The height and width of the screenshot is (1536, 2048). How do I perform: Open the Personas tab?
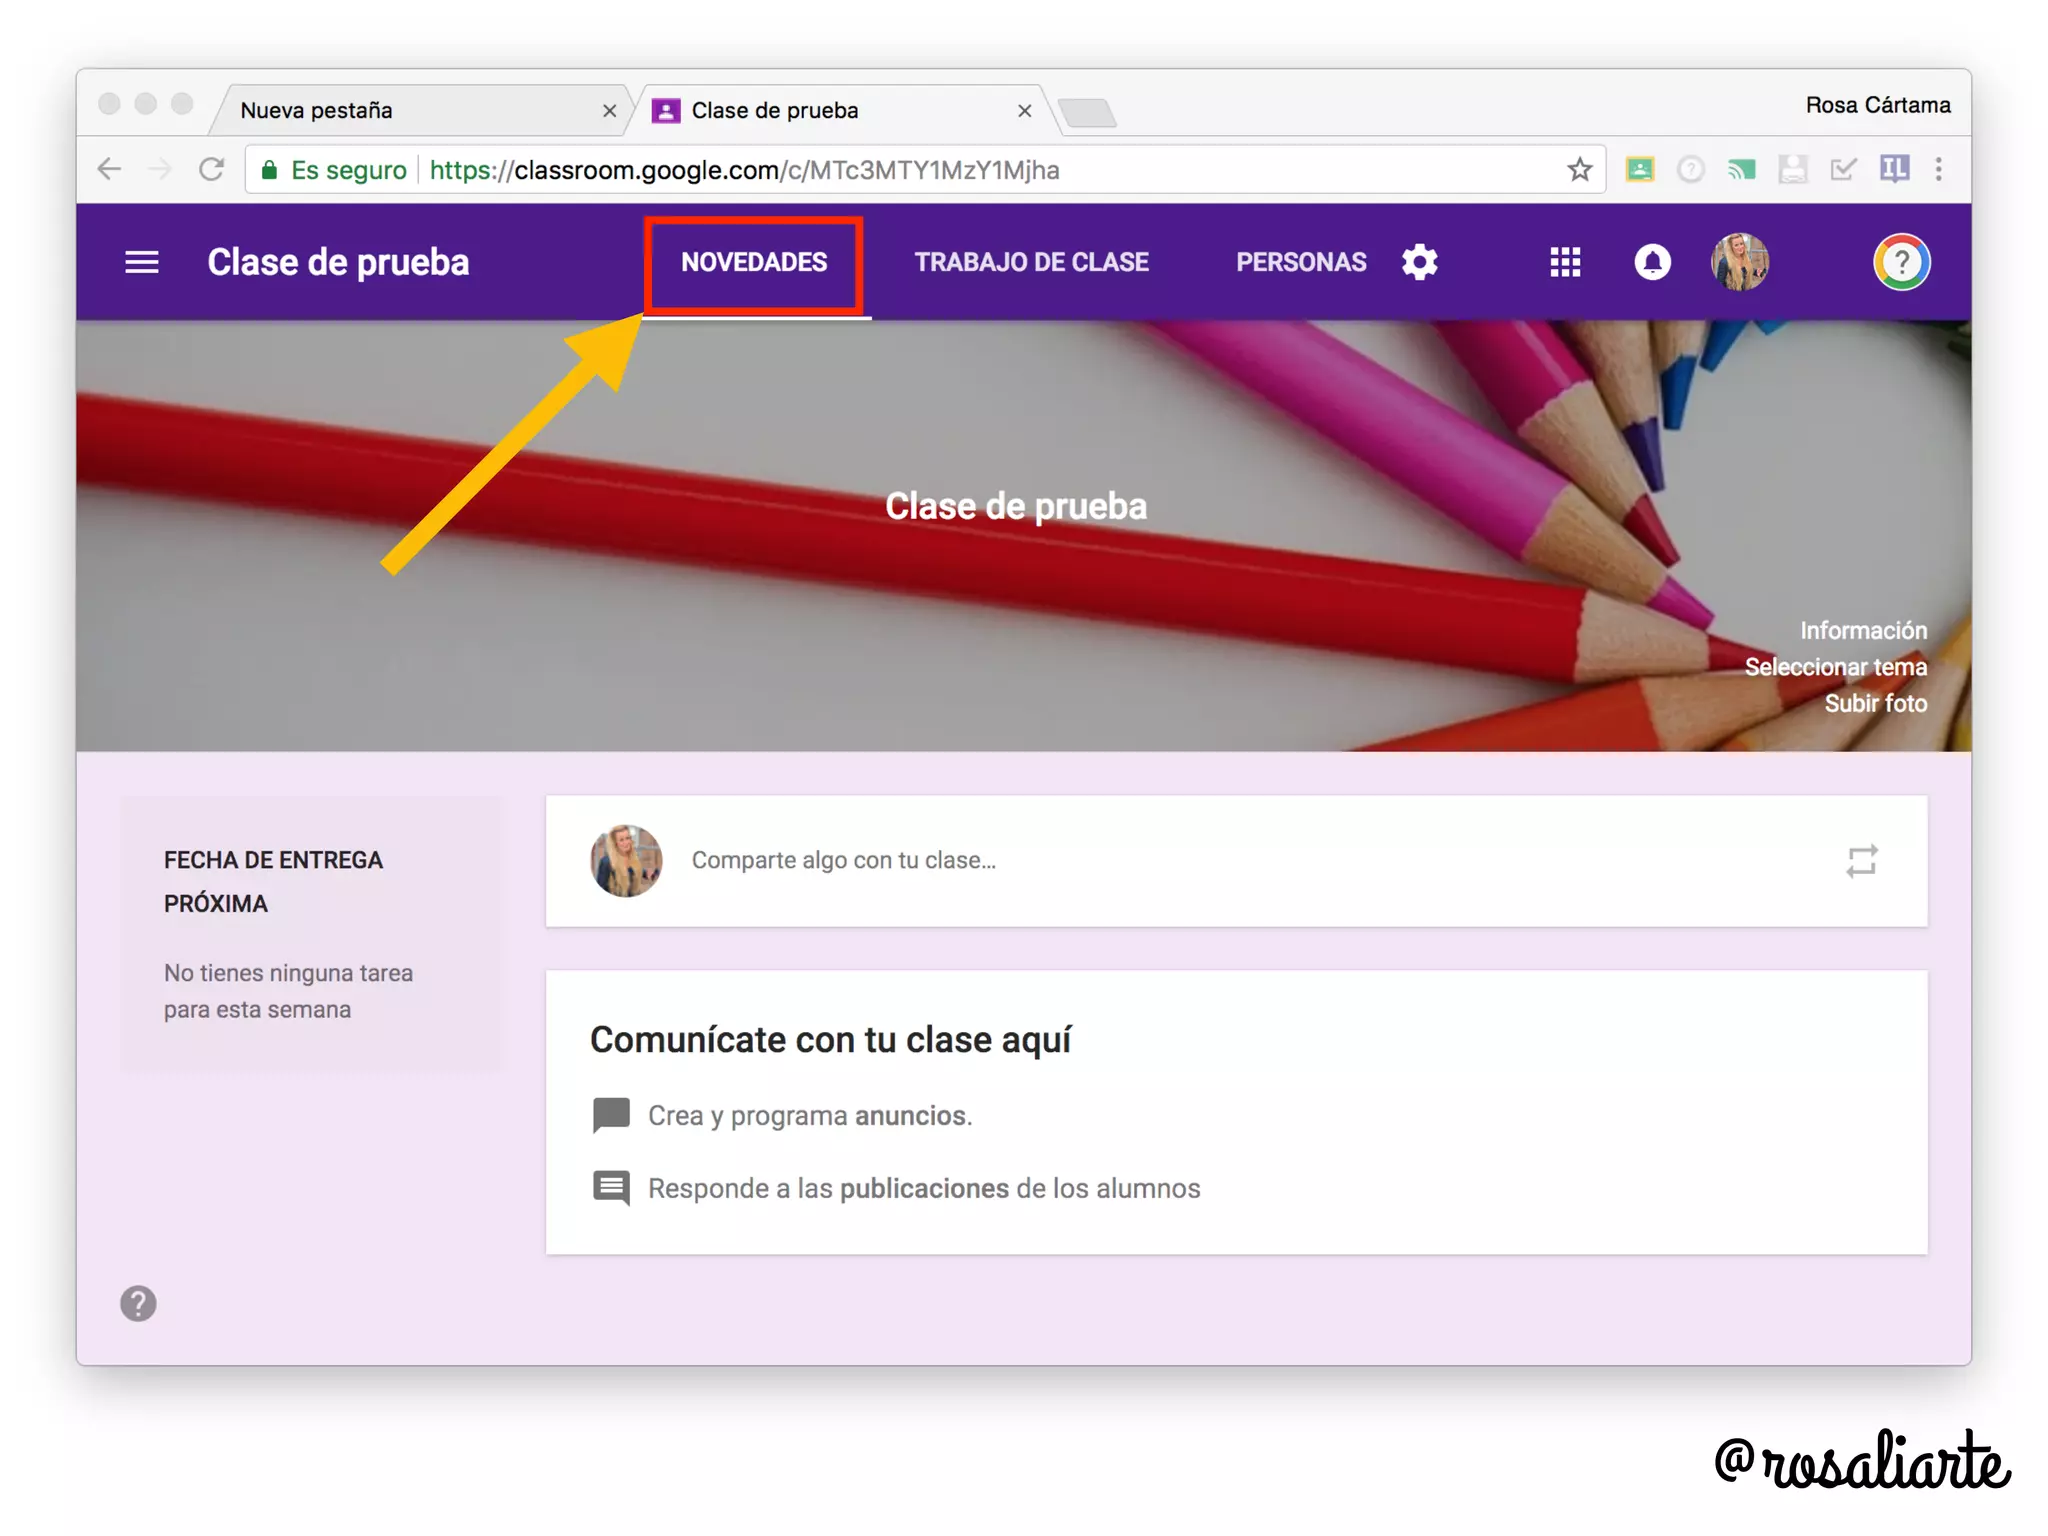tap(1300, 262)
